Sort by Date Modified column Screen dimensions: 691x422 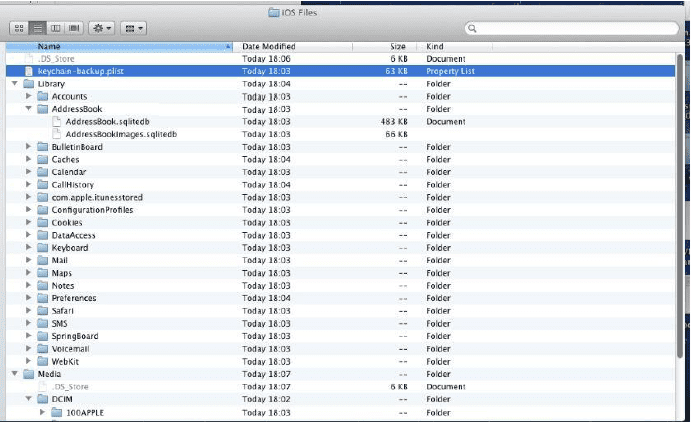click(300, 47)
